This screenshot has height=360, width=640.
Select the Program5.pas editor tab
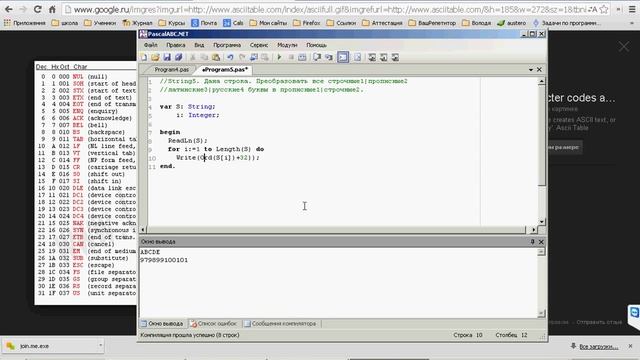coord(225,70)
